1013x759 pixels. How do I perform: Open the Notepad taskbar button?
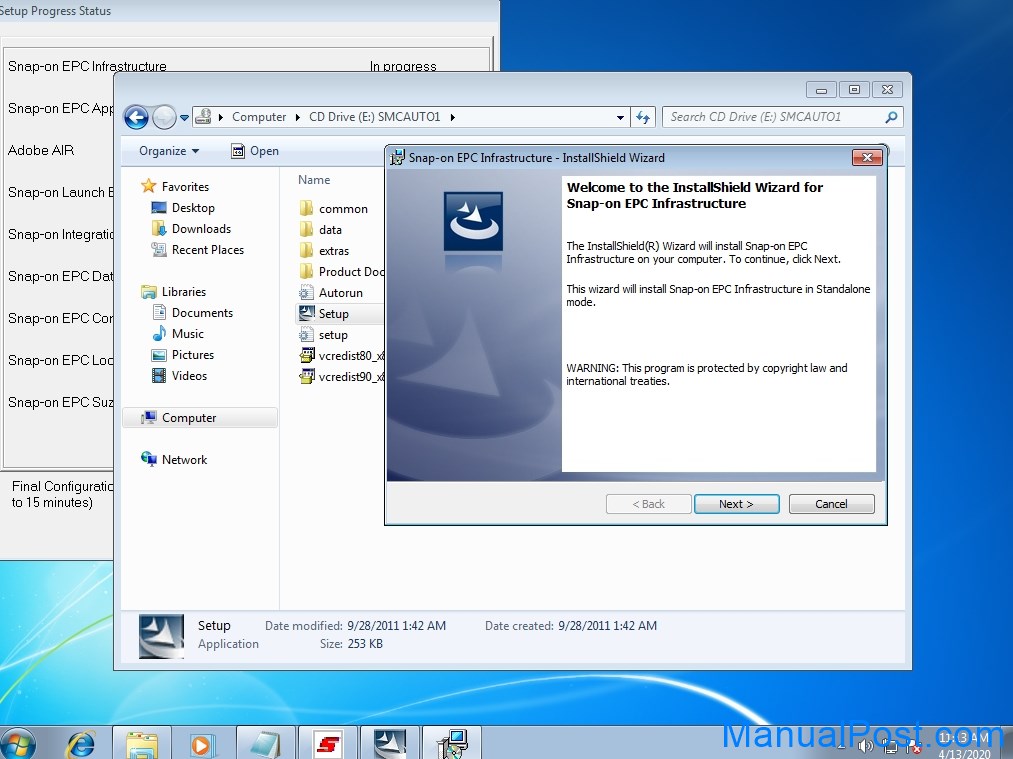click(266, 744)
